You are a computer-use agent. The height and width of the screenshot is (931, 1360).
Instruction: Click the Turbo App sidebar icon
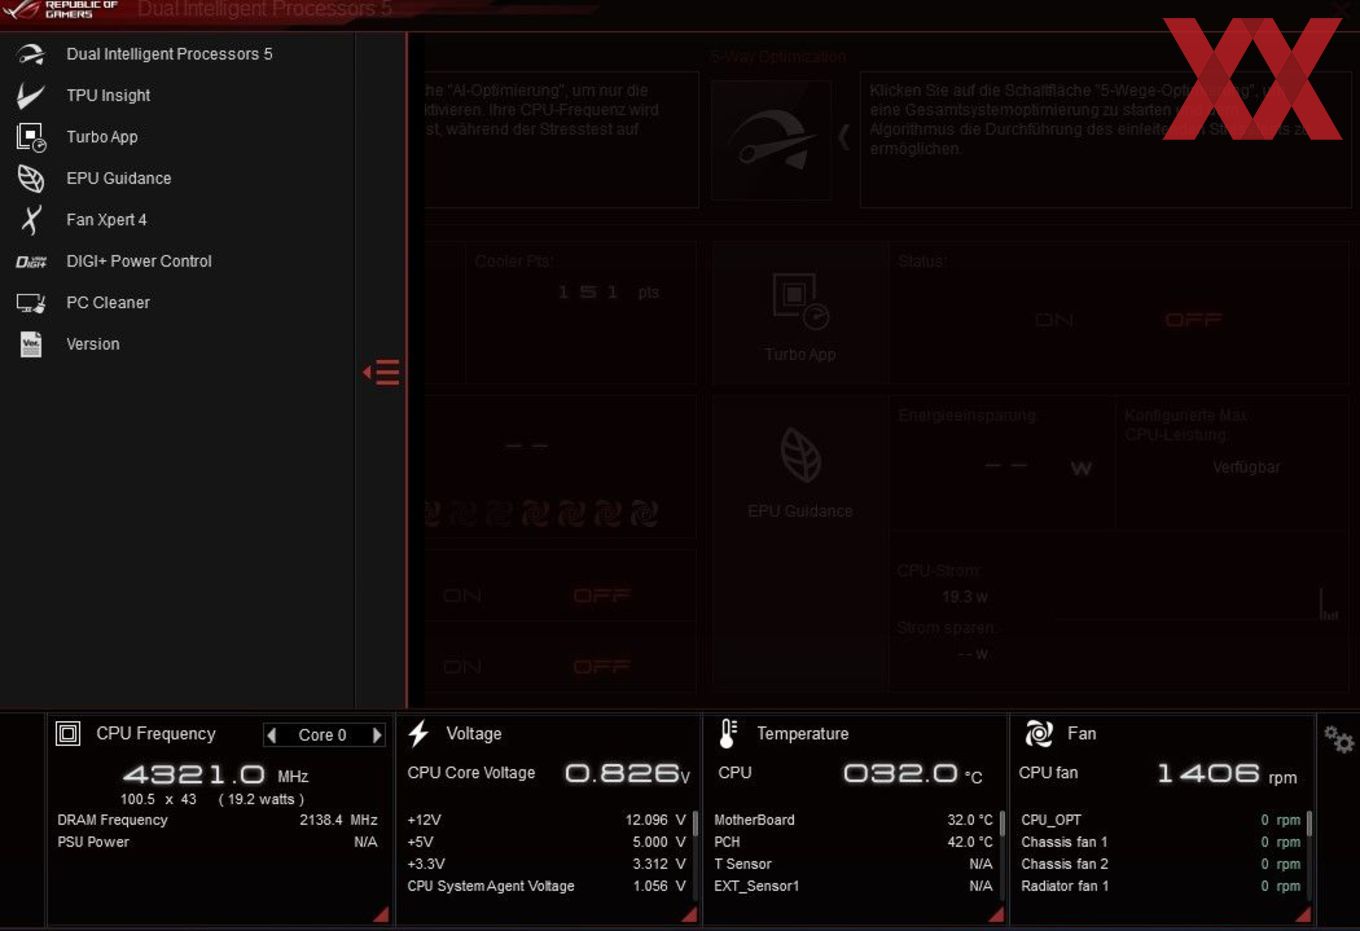(x=31, y=137)
